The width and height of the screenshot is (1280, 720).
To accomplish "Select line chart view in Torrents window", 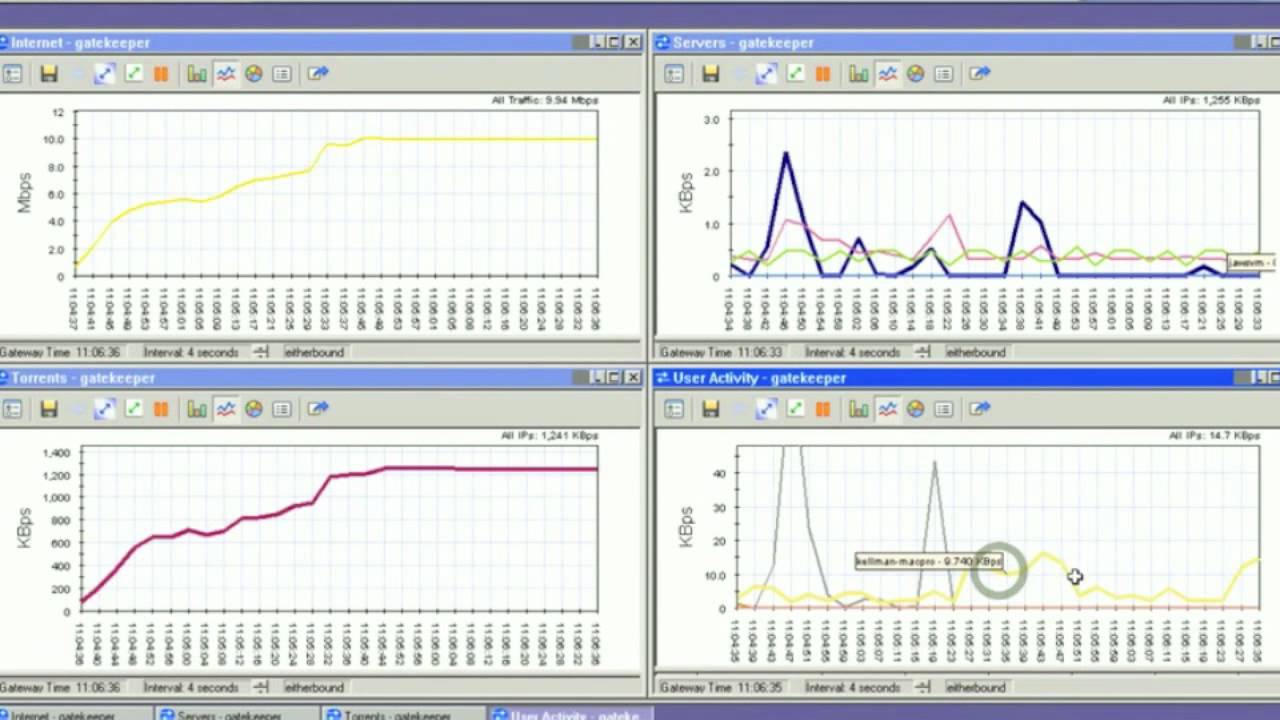I will pos(226,409).
